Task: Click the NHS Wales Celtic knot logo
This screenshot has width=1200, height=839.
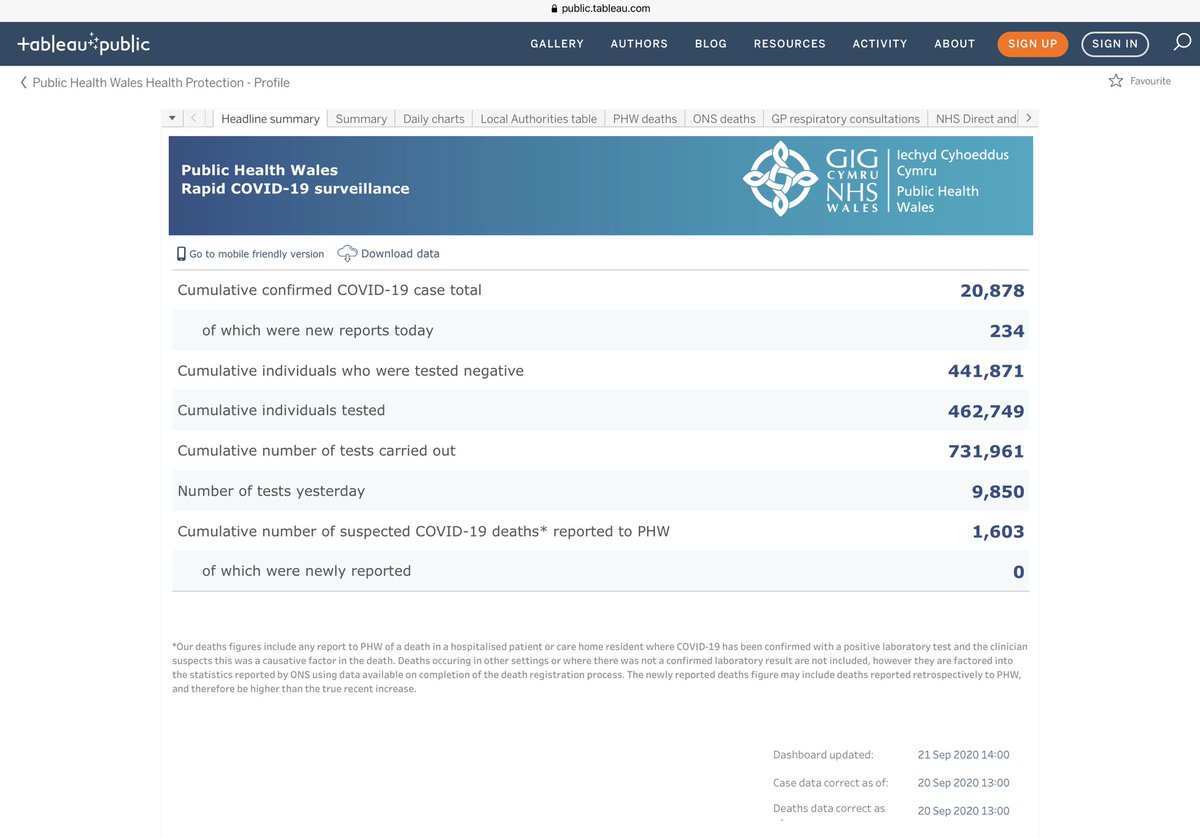Action: (x=780, y=179)
